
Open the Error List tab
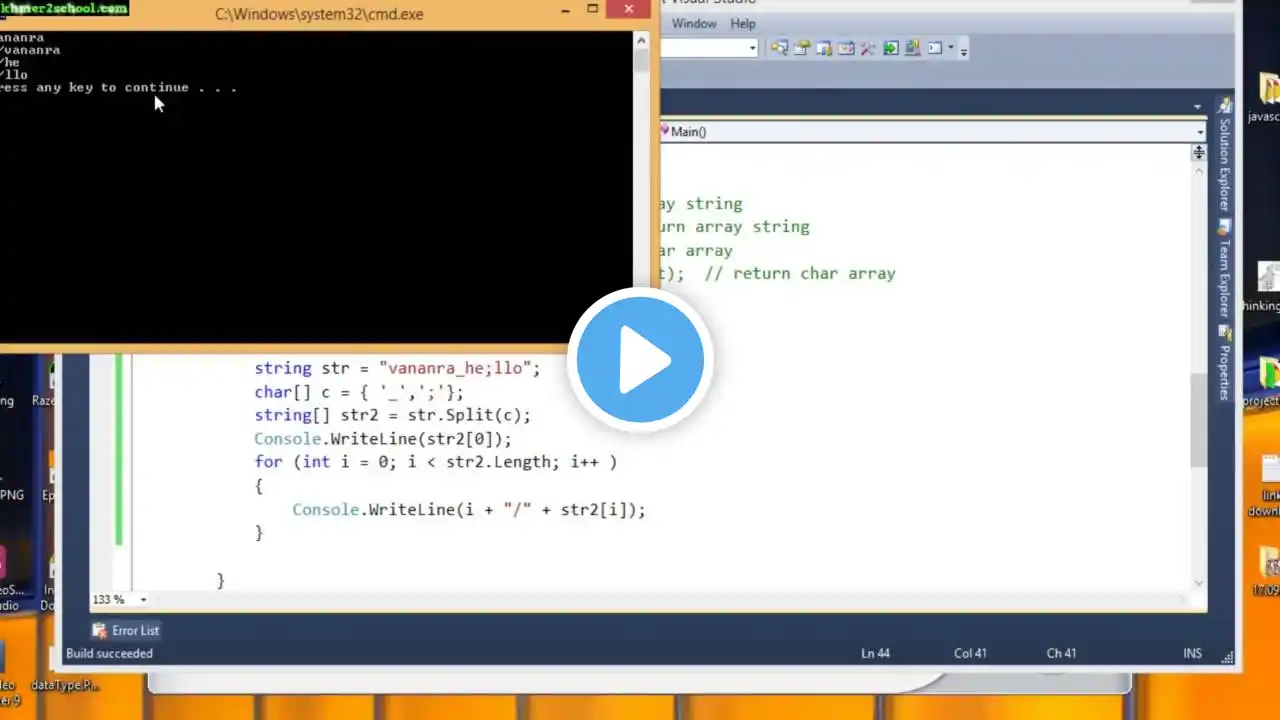[126, 631]
